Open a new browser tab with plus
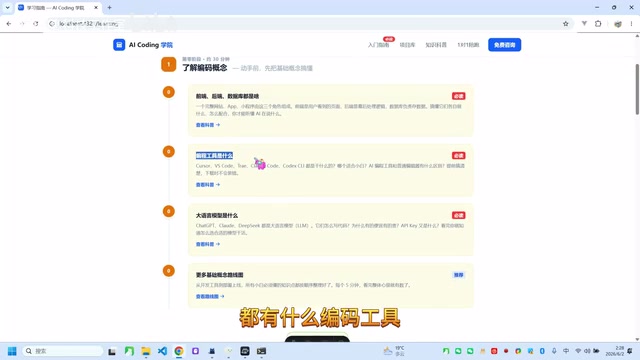This screenshot has width=640, height=360. click(x=109, y=7)
